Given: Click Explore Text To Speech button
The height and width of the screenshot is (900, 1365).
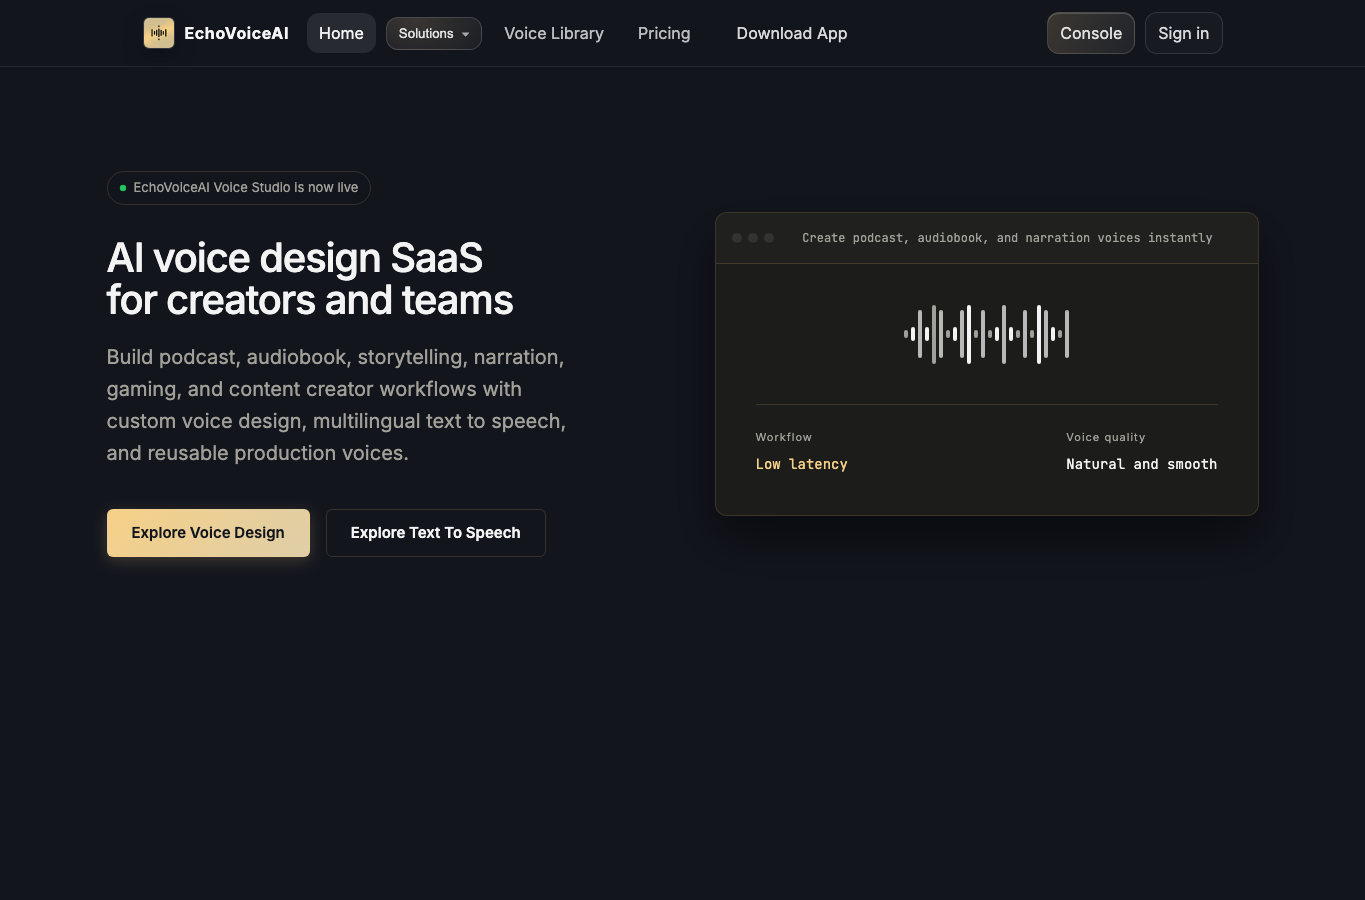Looking at the screenshot, I should tap(436, 533).
